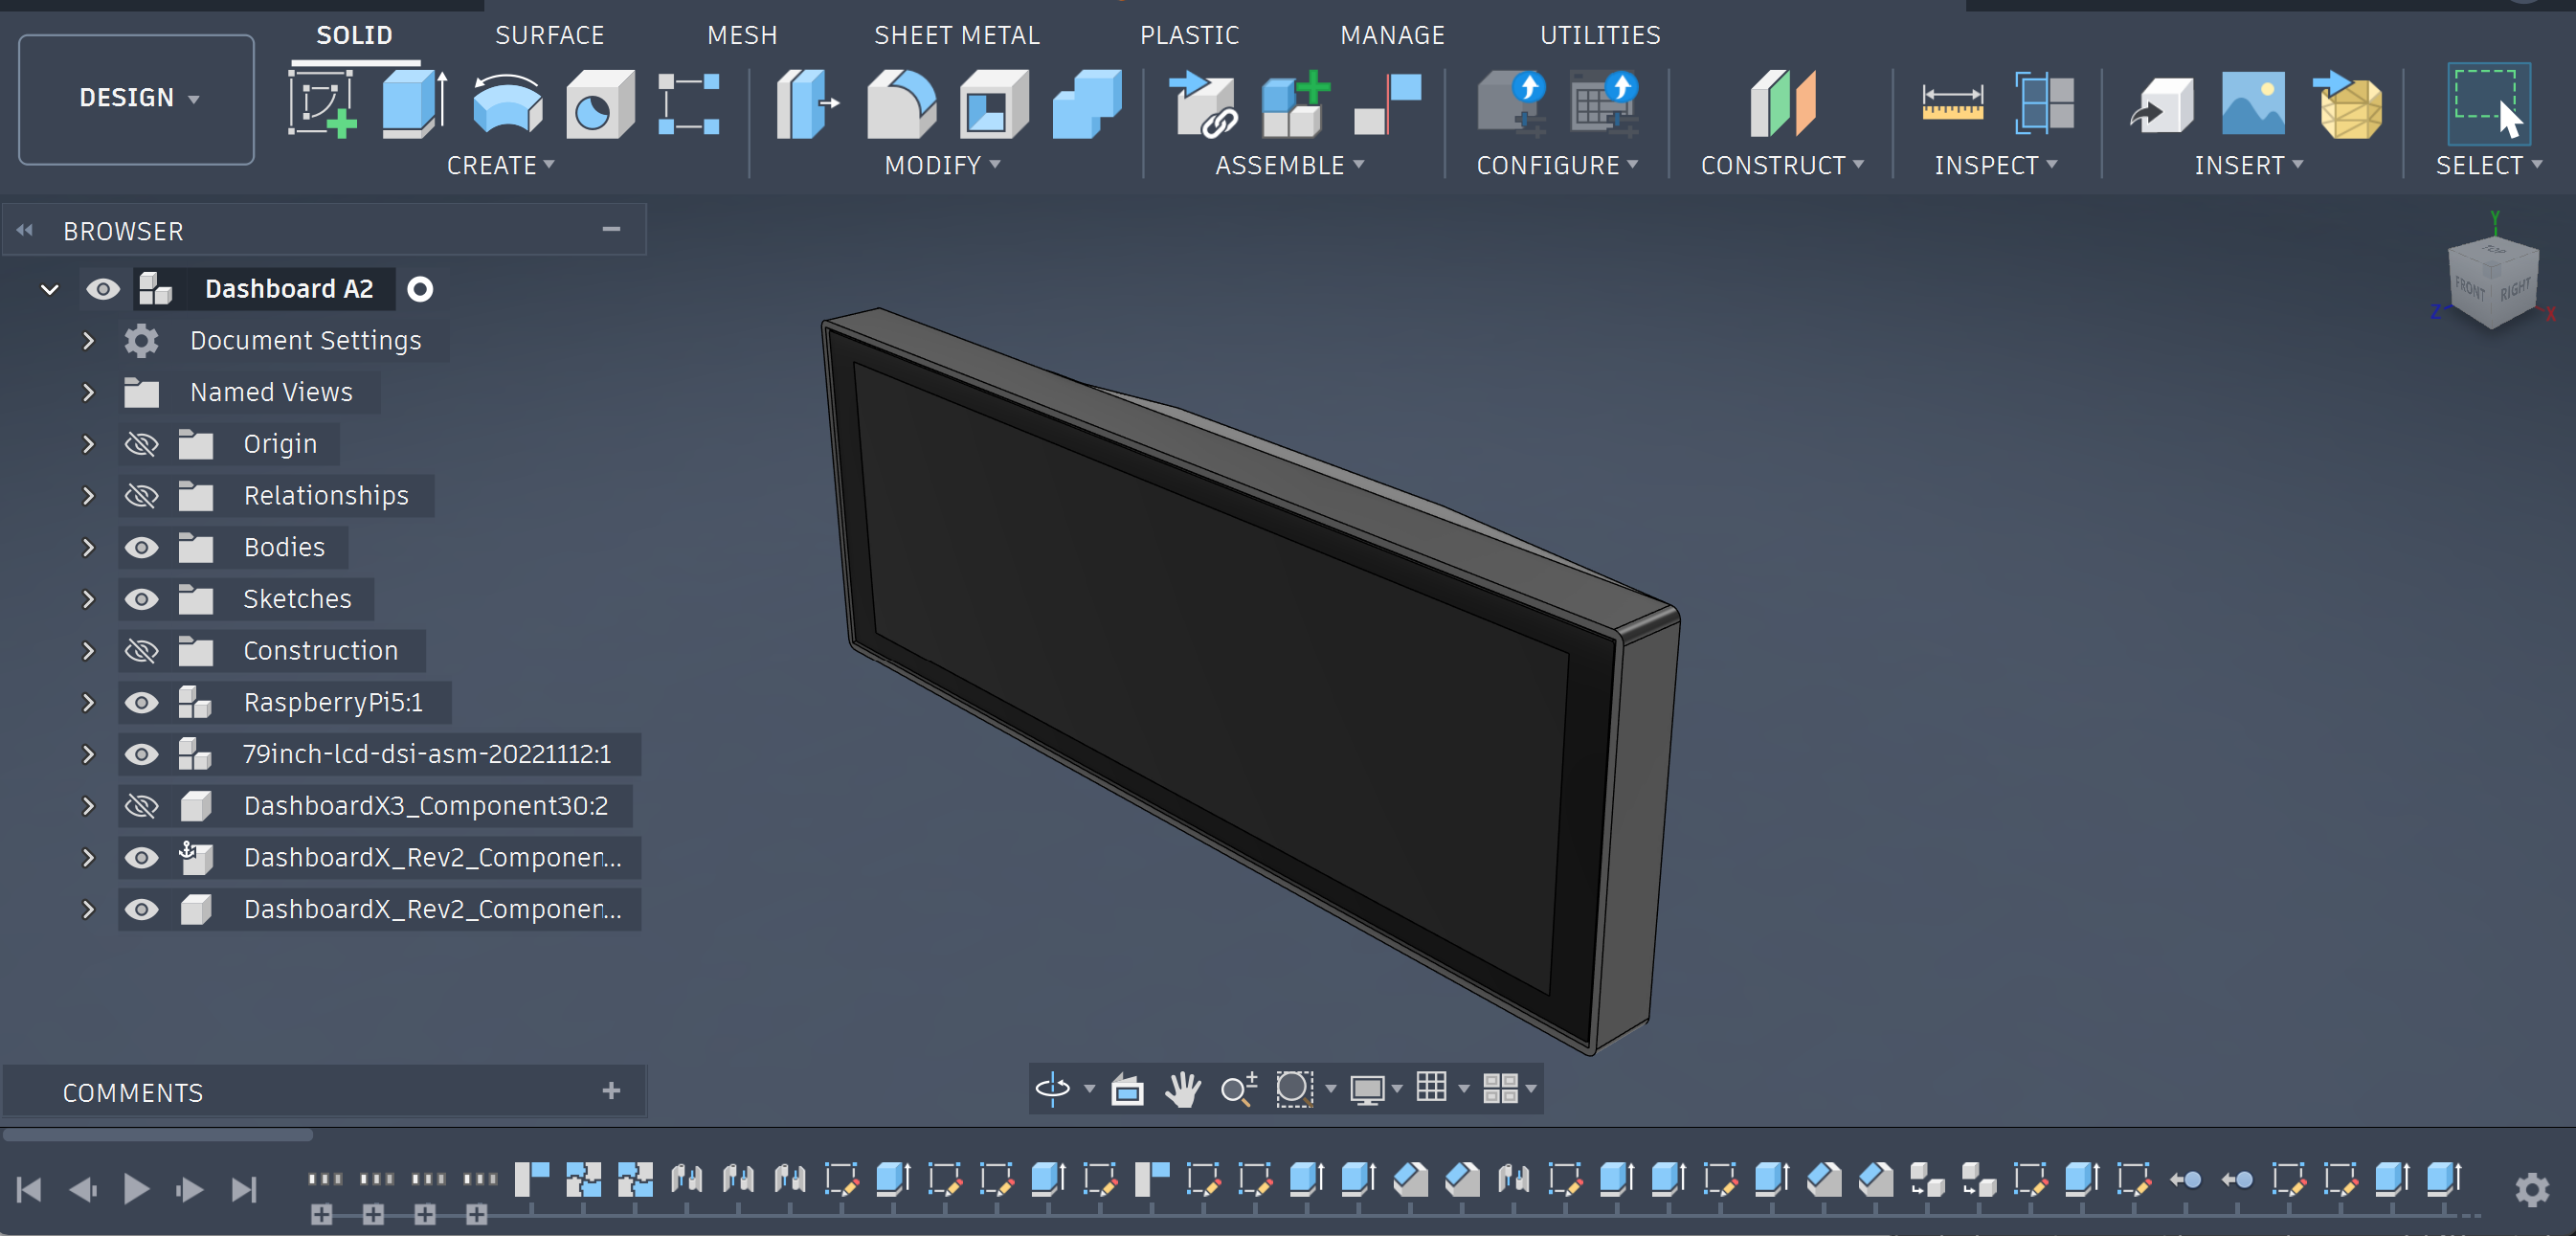Open the DESIGN workspace dropdown
This screenshot has height=1236, width=2576.
tap(137, 98)
